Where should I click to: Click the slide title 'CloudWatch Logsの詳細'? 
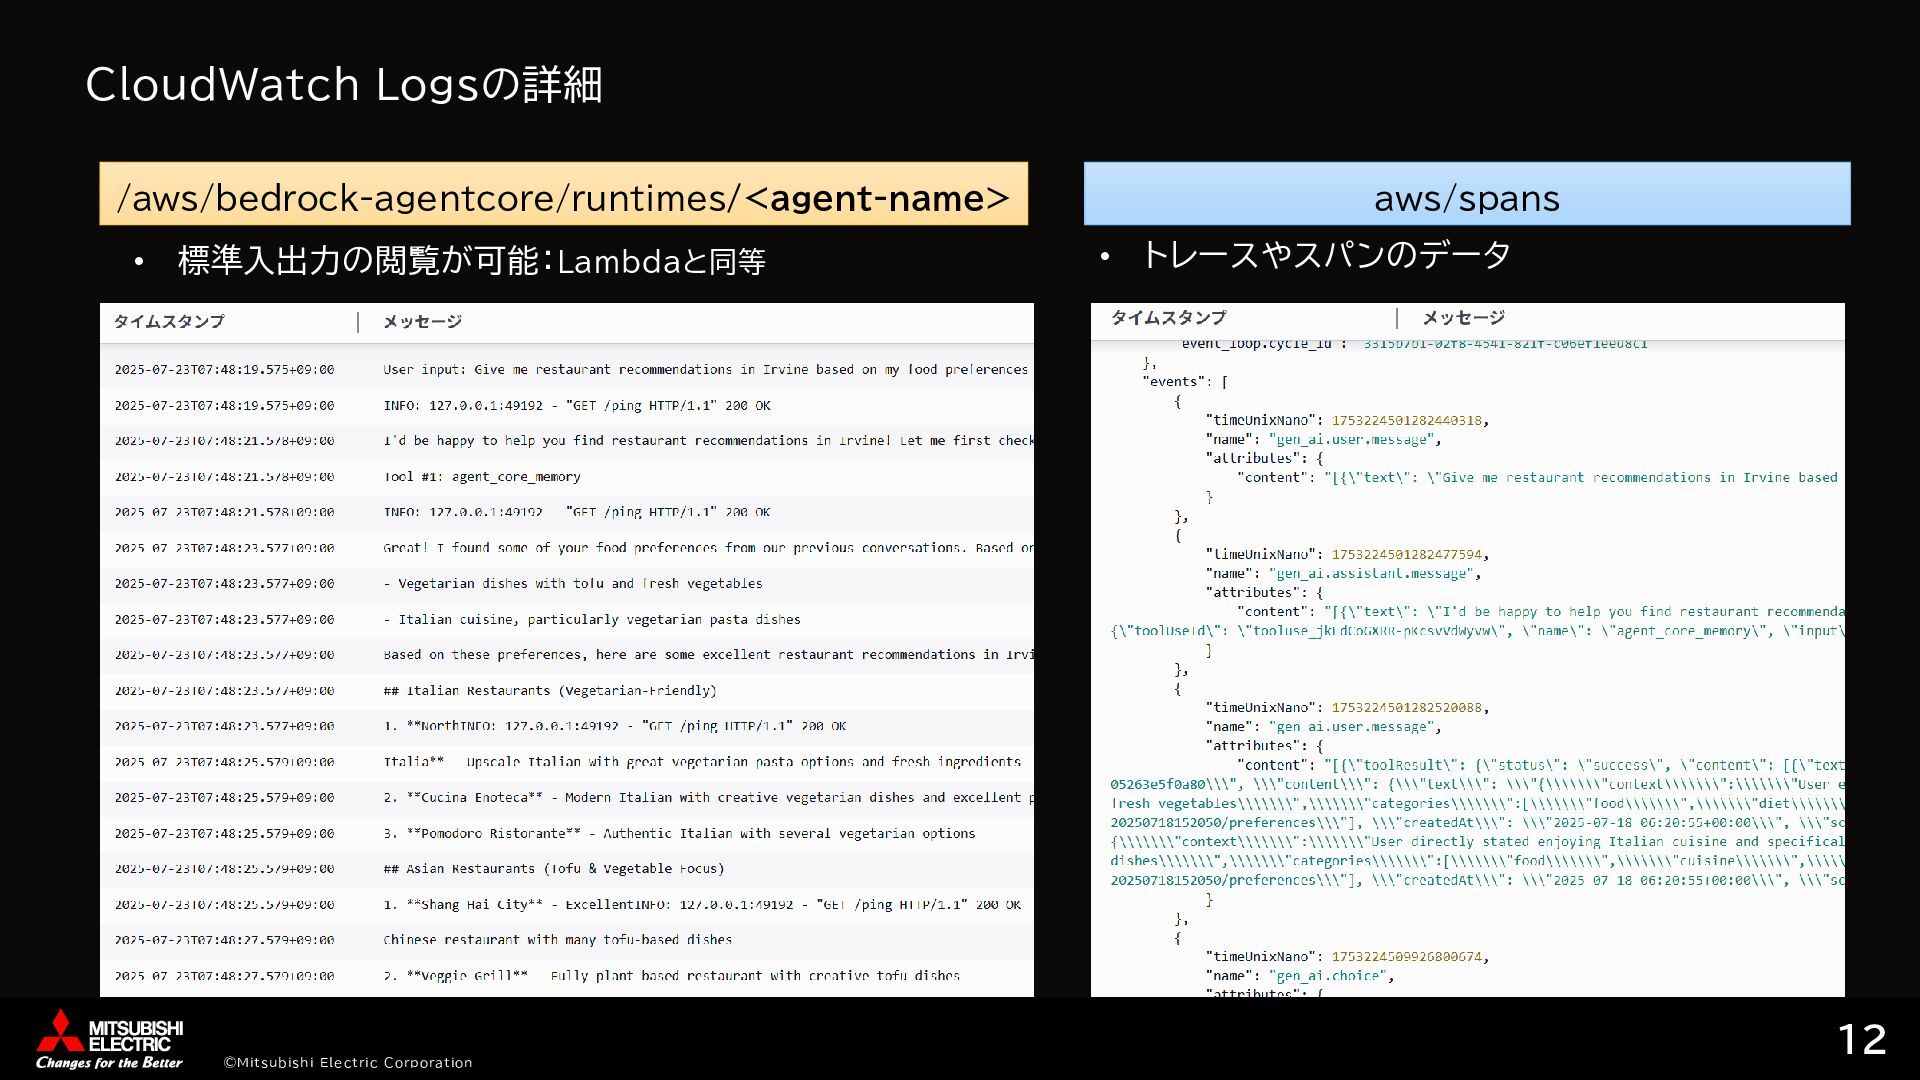(344, 84)
